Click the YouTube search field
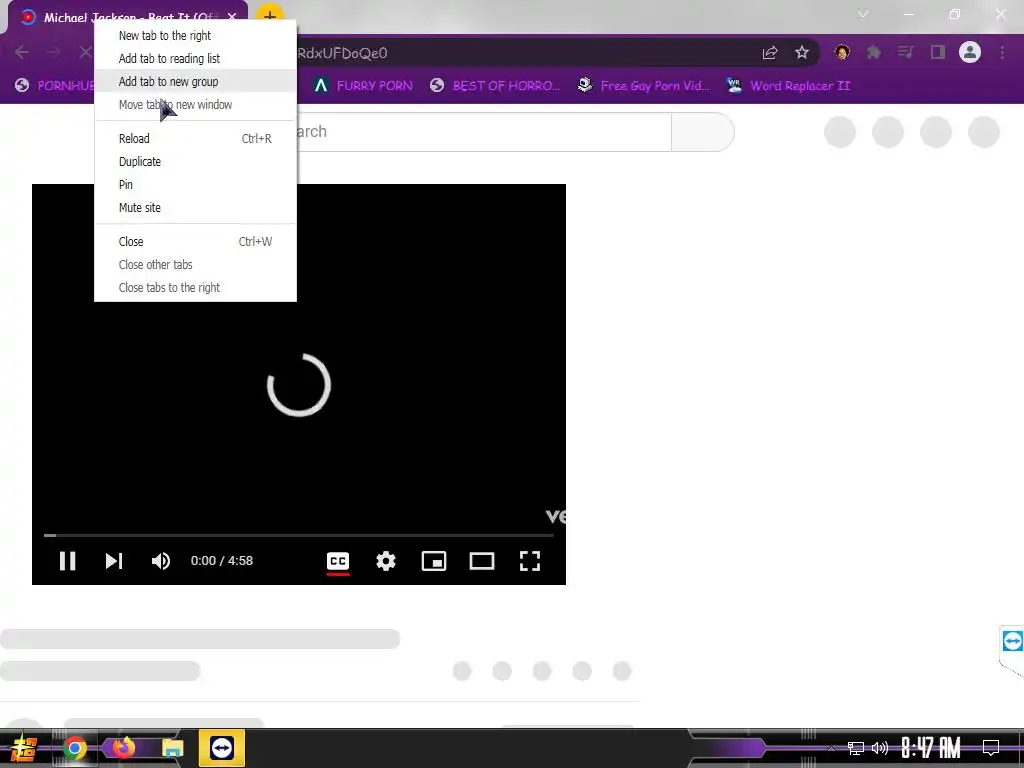The height and width of the screenshot is (768, 1024). pyautogui.click(x=483, y=132)
